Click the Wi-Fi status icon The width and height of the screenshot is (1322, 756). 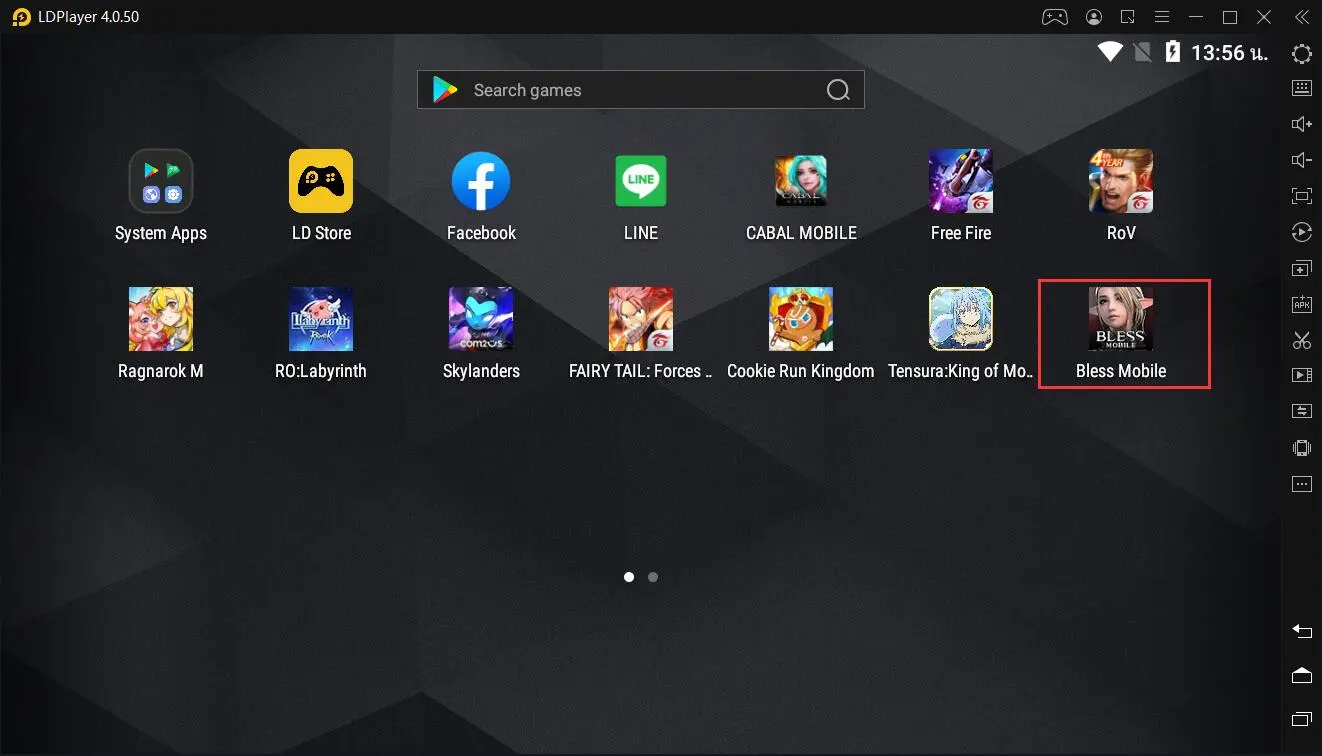pyautogui.click(x=1110, y=52)
